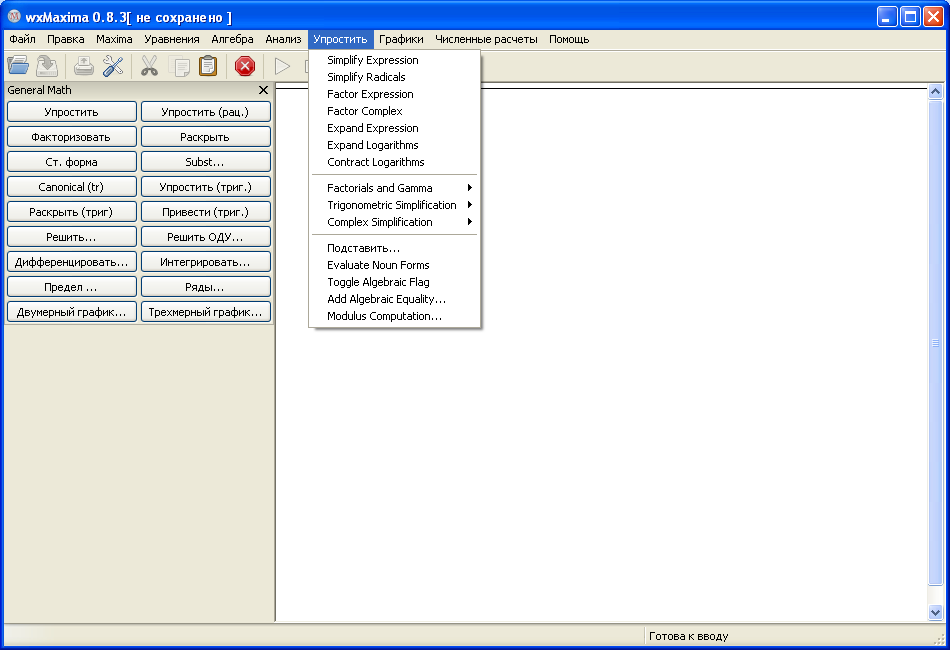Open the Алгебра menu
Image resolution: width=950 pixels, height=650 pixels.
[232, 39]
